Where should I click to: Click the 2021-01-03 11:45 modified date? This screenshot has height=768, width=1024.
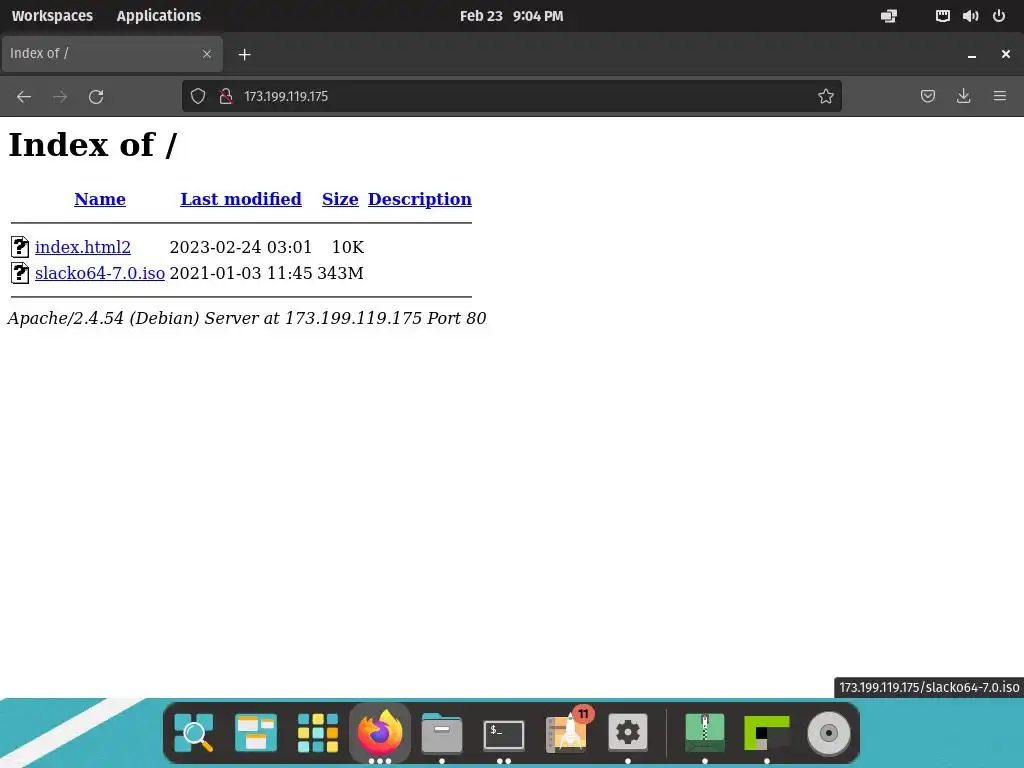point(241,273)
